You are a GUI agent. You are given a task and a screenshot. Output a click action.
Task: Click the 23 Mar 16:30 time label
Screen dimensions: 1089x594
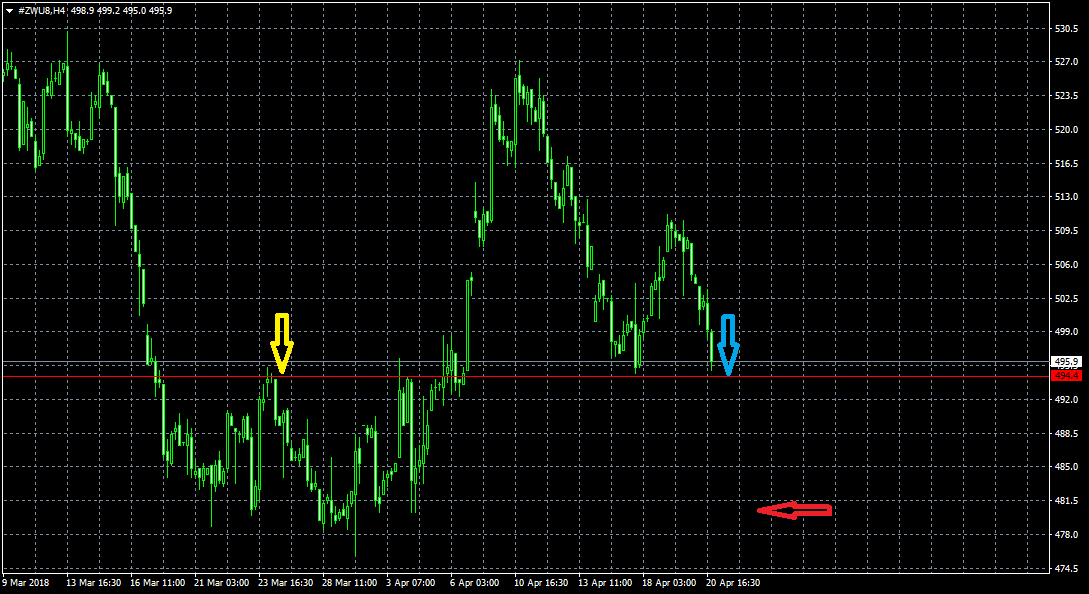tap(286, 582)
